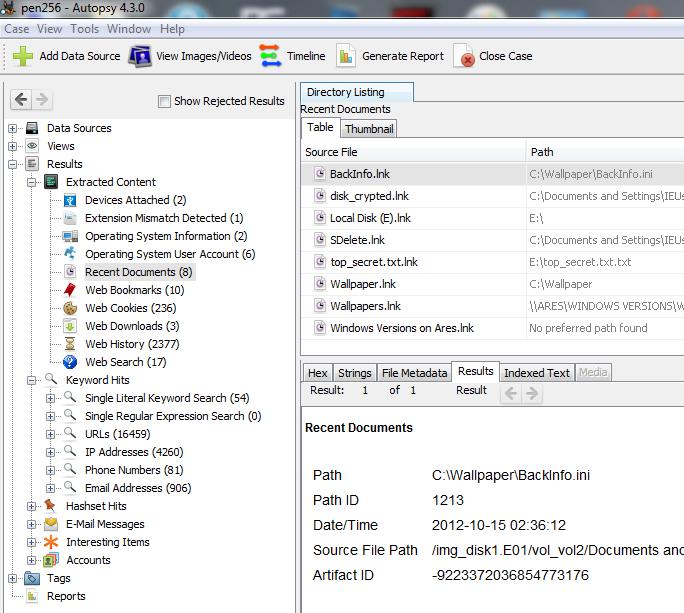684x613 pixels.
Task: Open the Case menu
Action: click(17, 29)
